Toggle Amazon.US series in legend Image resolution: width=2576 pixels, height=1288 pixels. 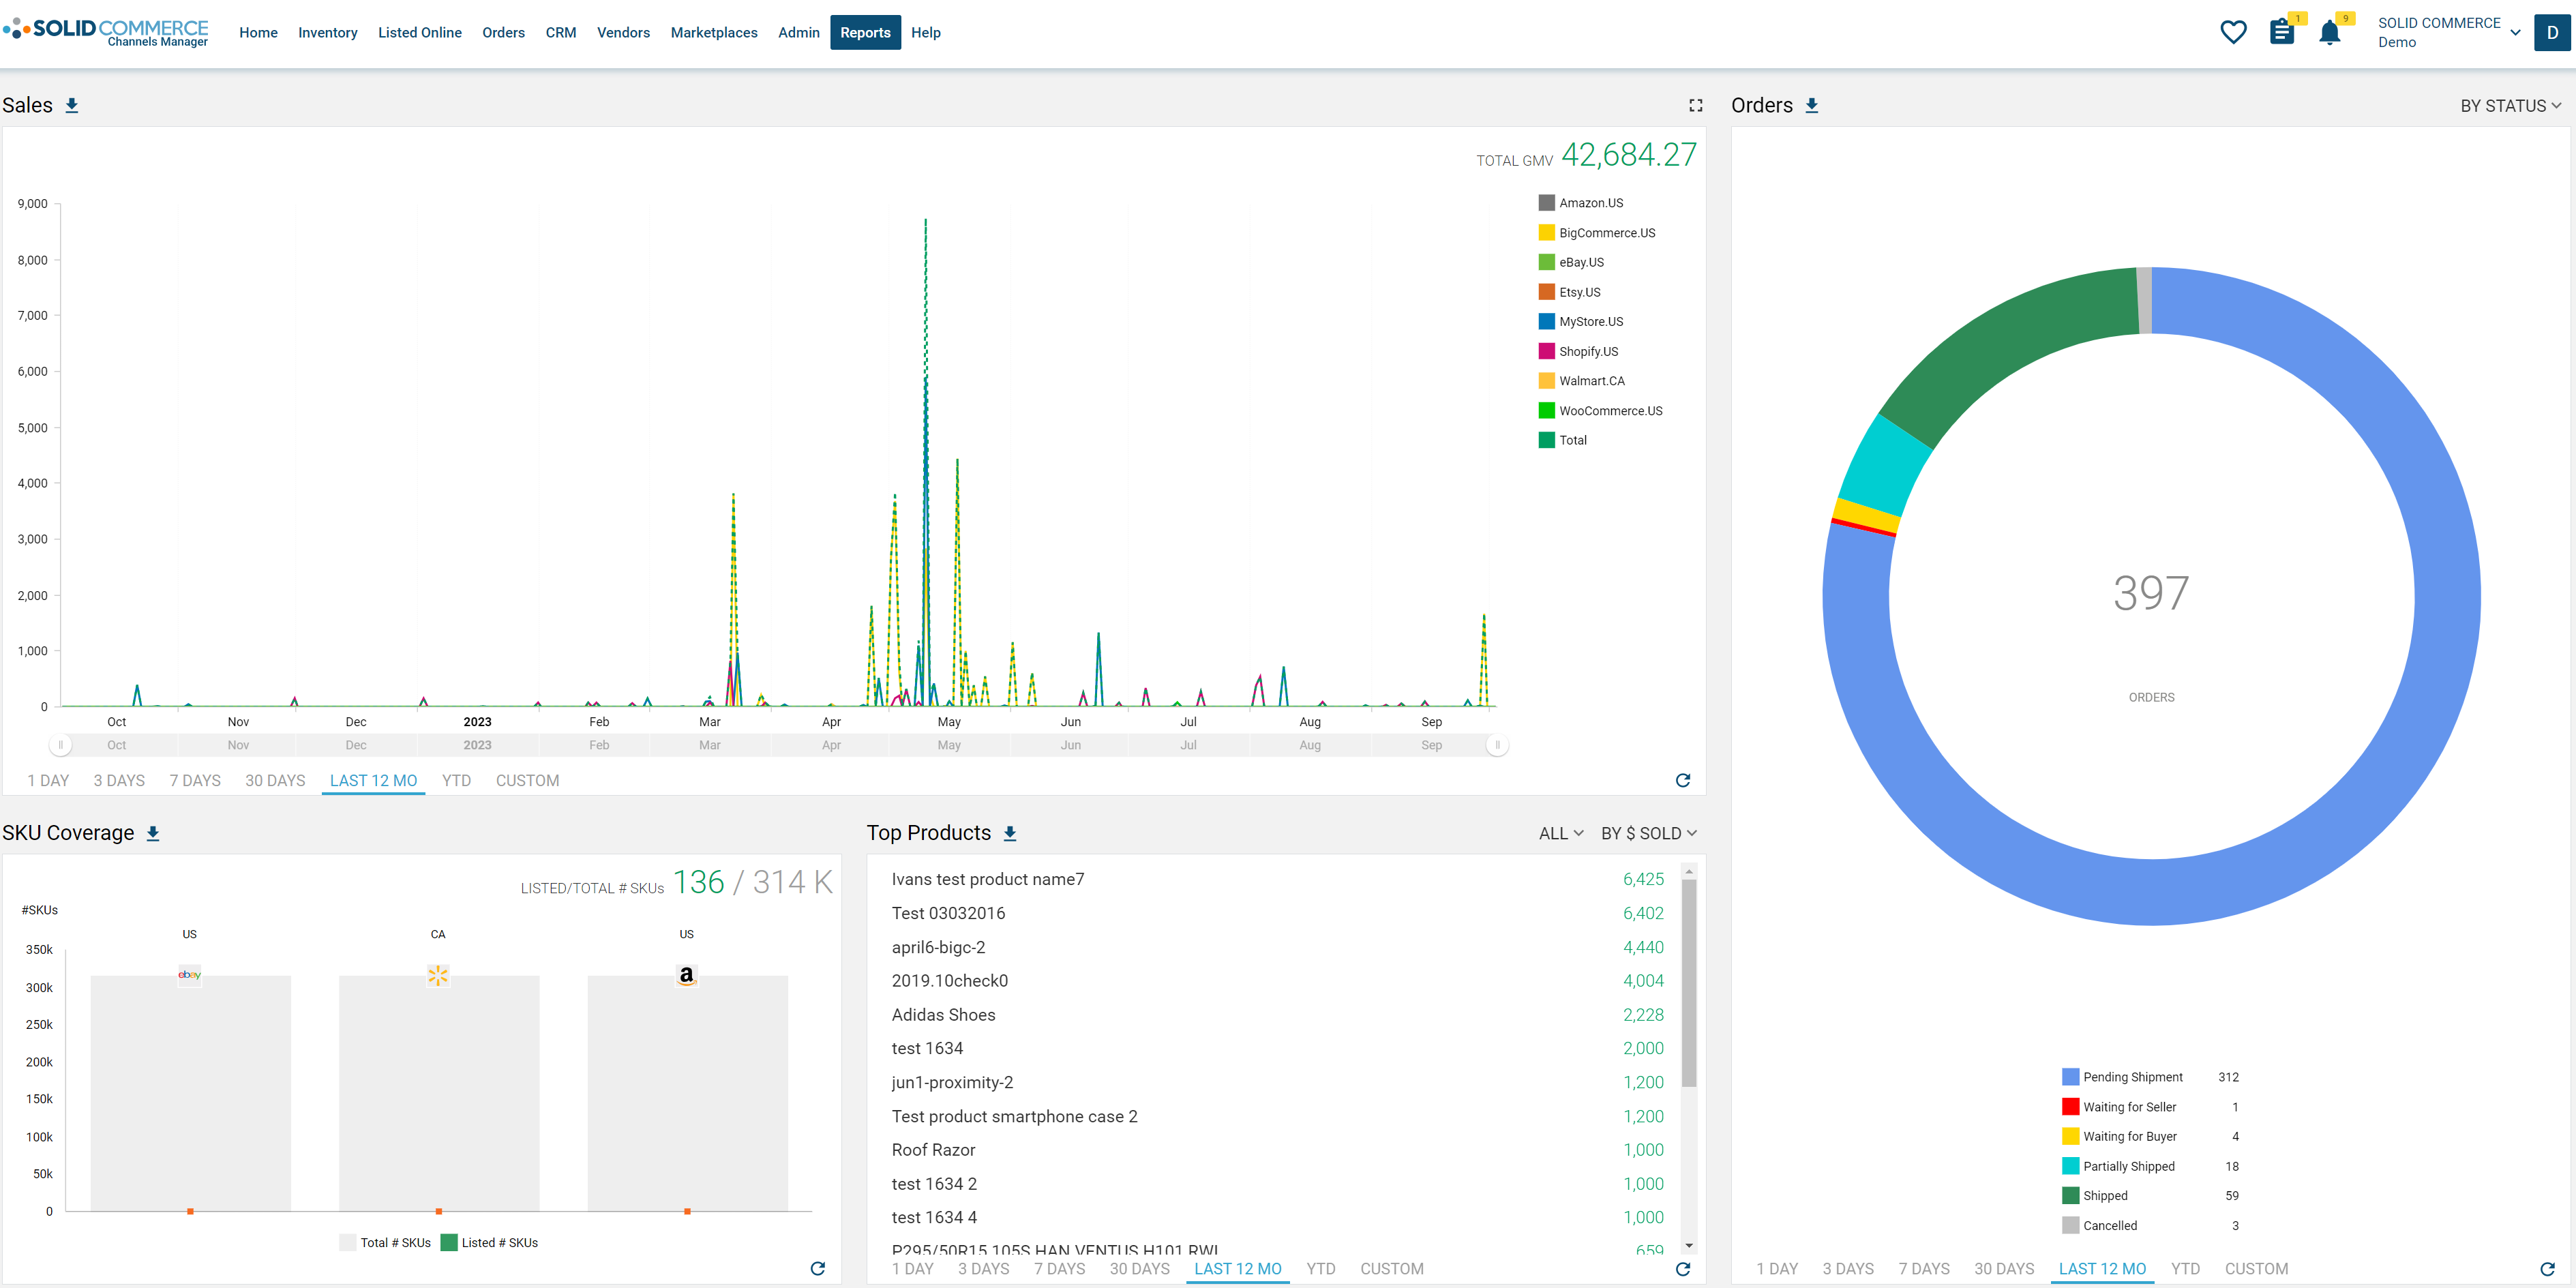[x=1589, y=203]
